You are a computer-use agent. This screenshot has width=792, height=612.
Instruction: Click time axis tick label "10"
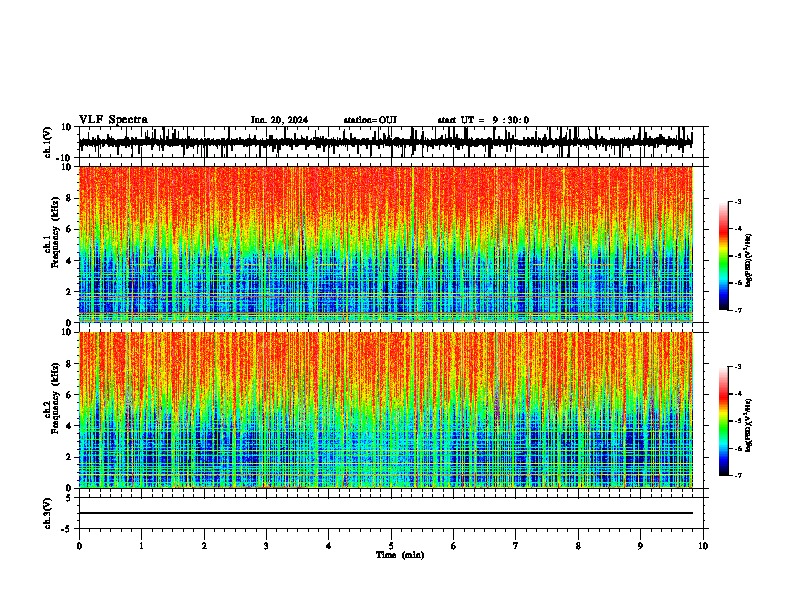[x=703, y=546]
